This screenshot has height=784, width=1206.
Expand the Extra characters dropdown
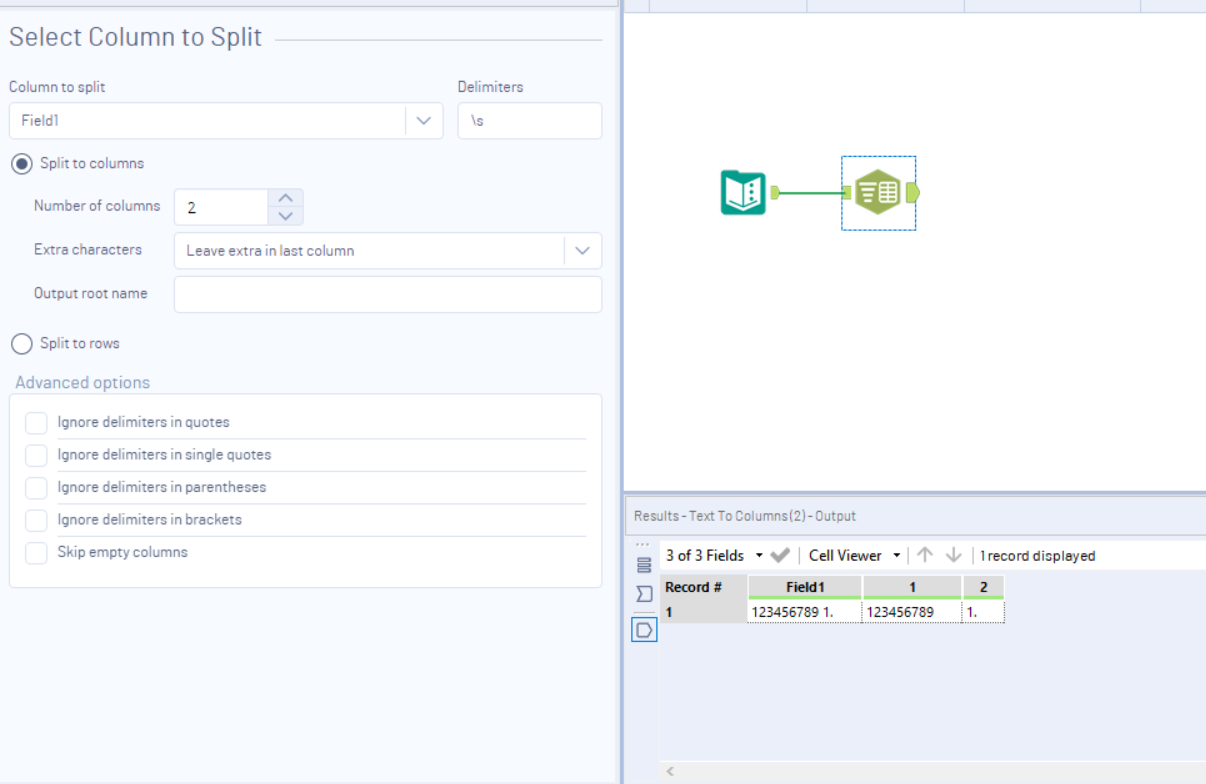tap(582, 251)
